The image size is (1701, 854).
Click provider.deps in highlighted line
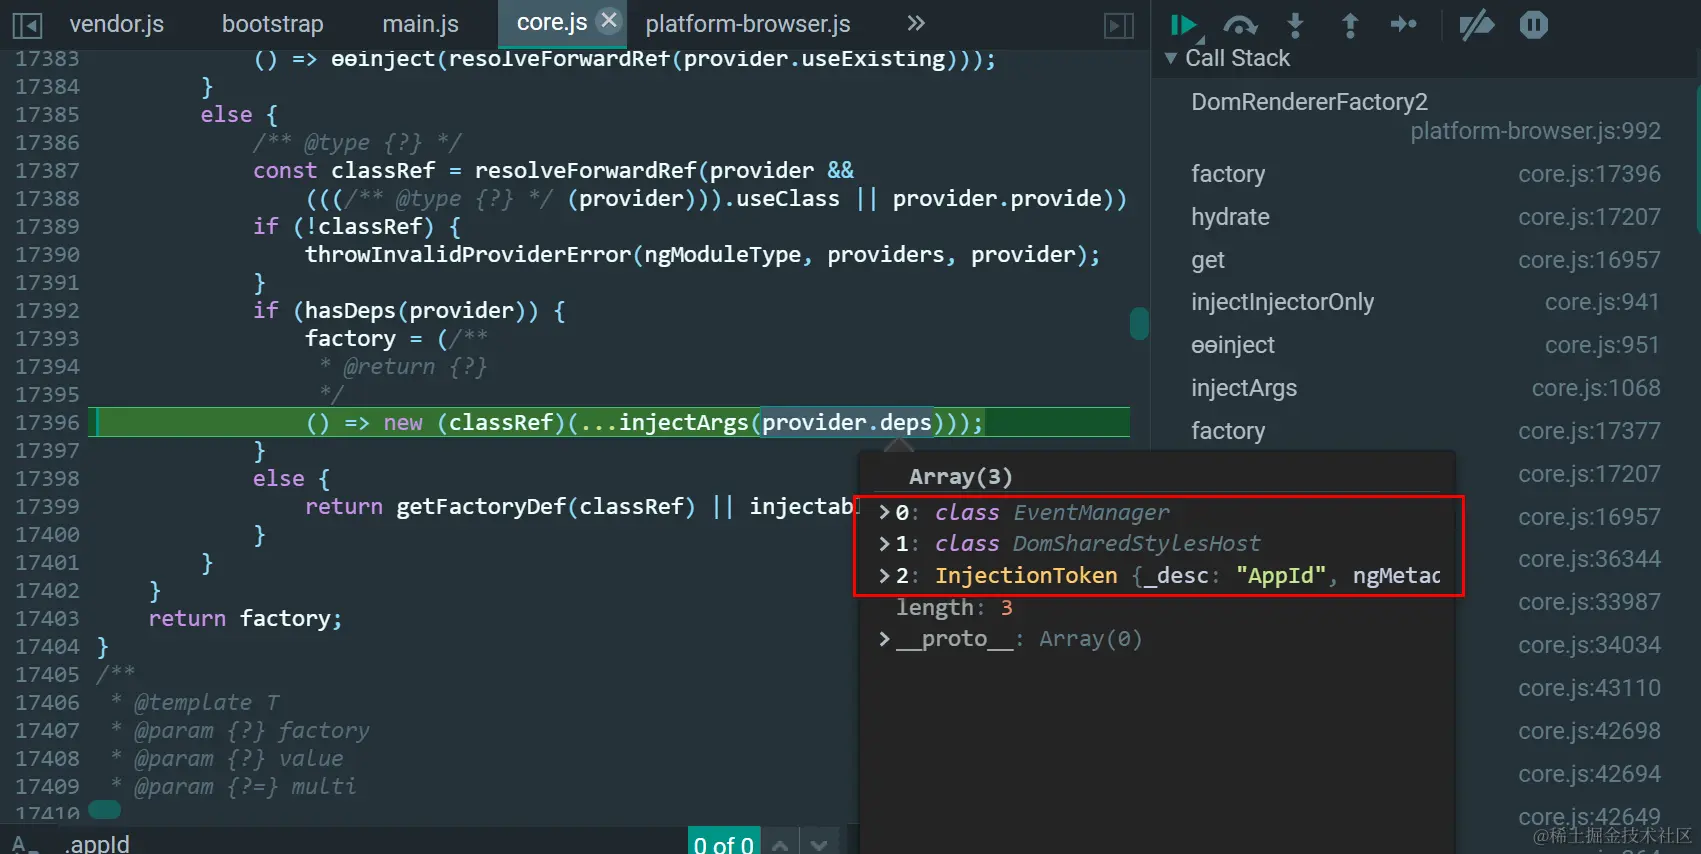point(846,423)
